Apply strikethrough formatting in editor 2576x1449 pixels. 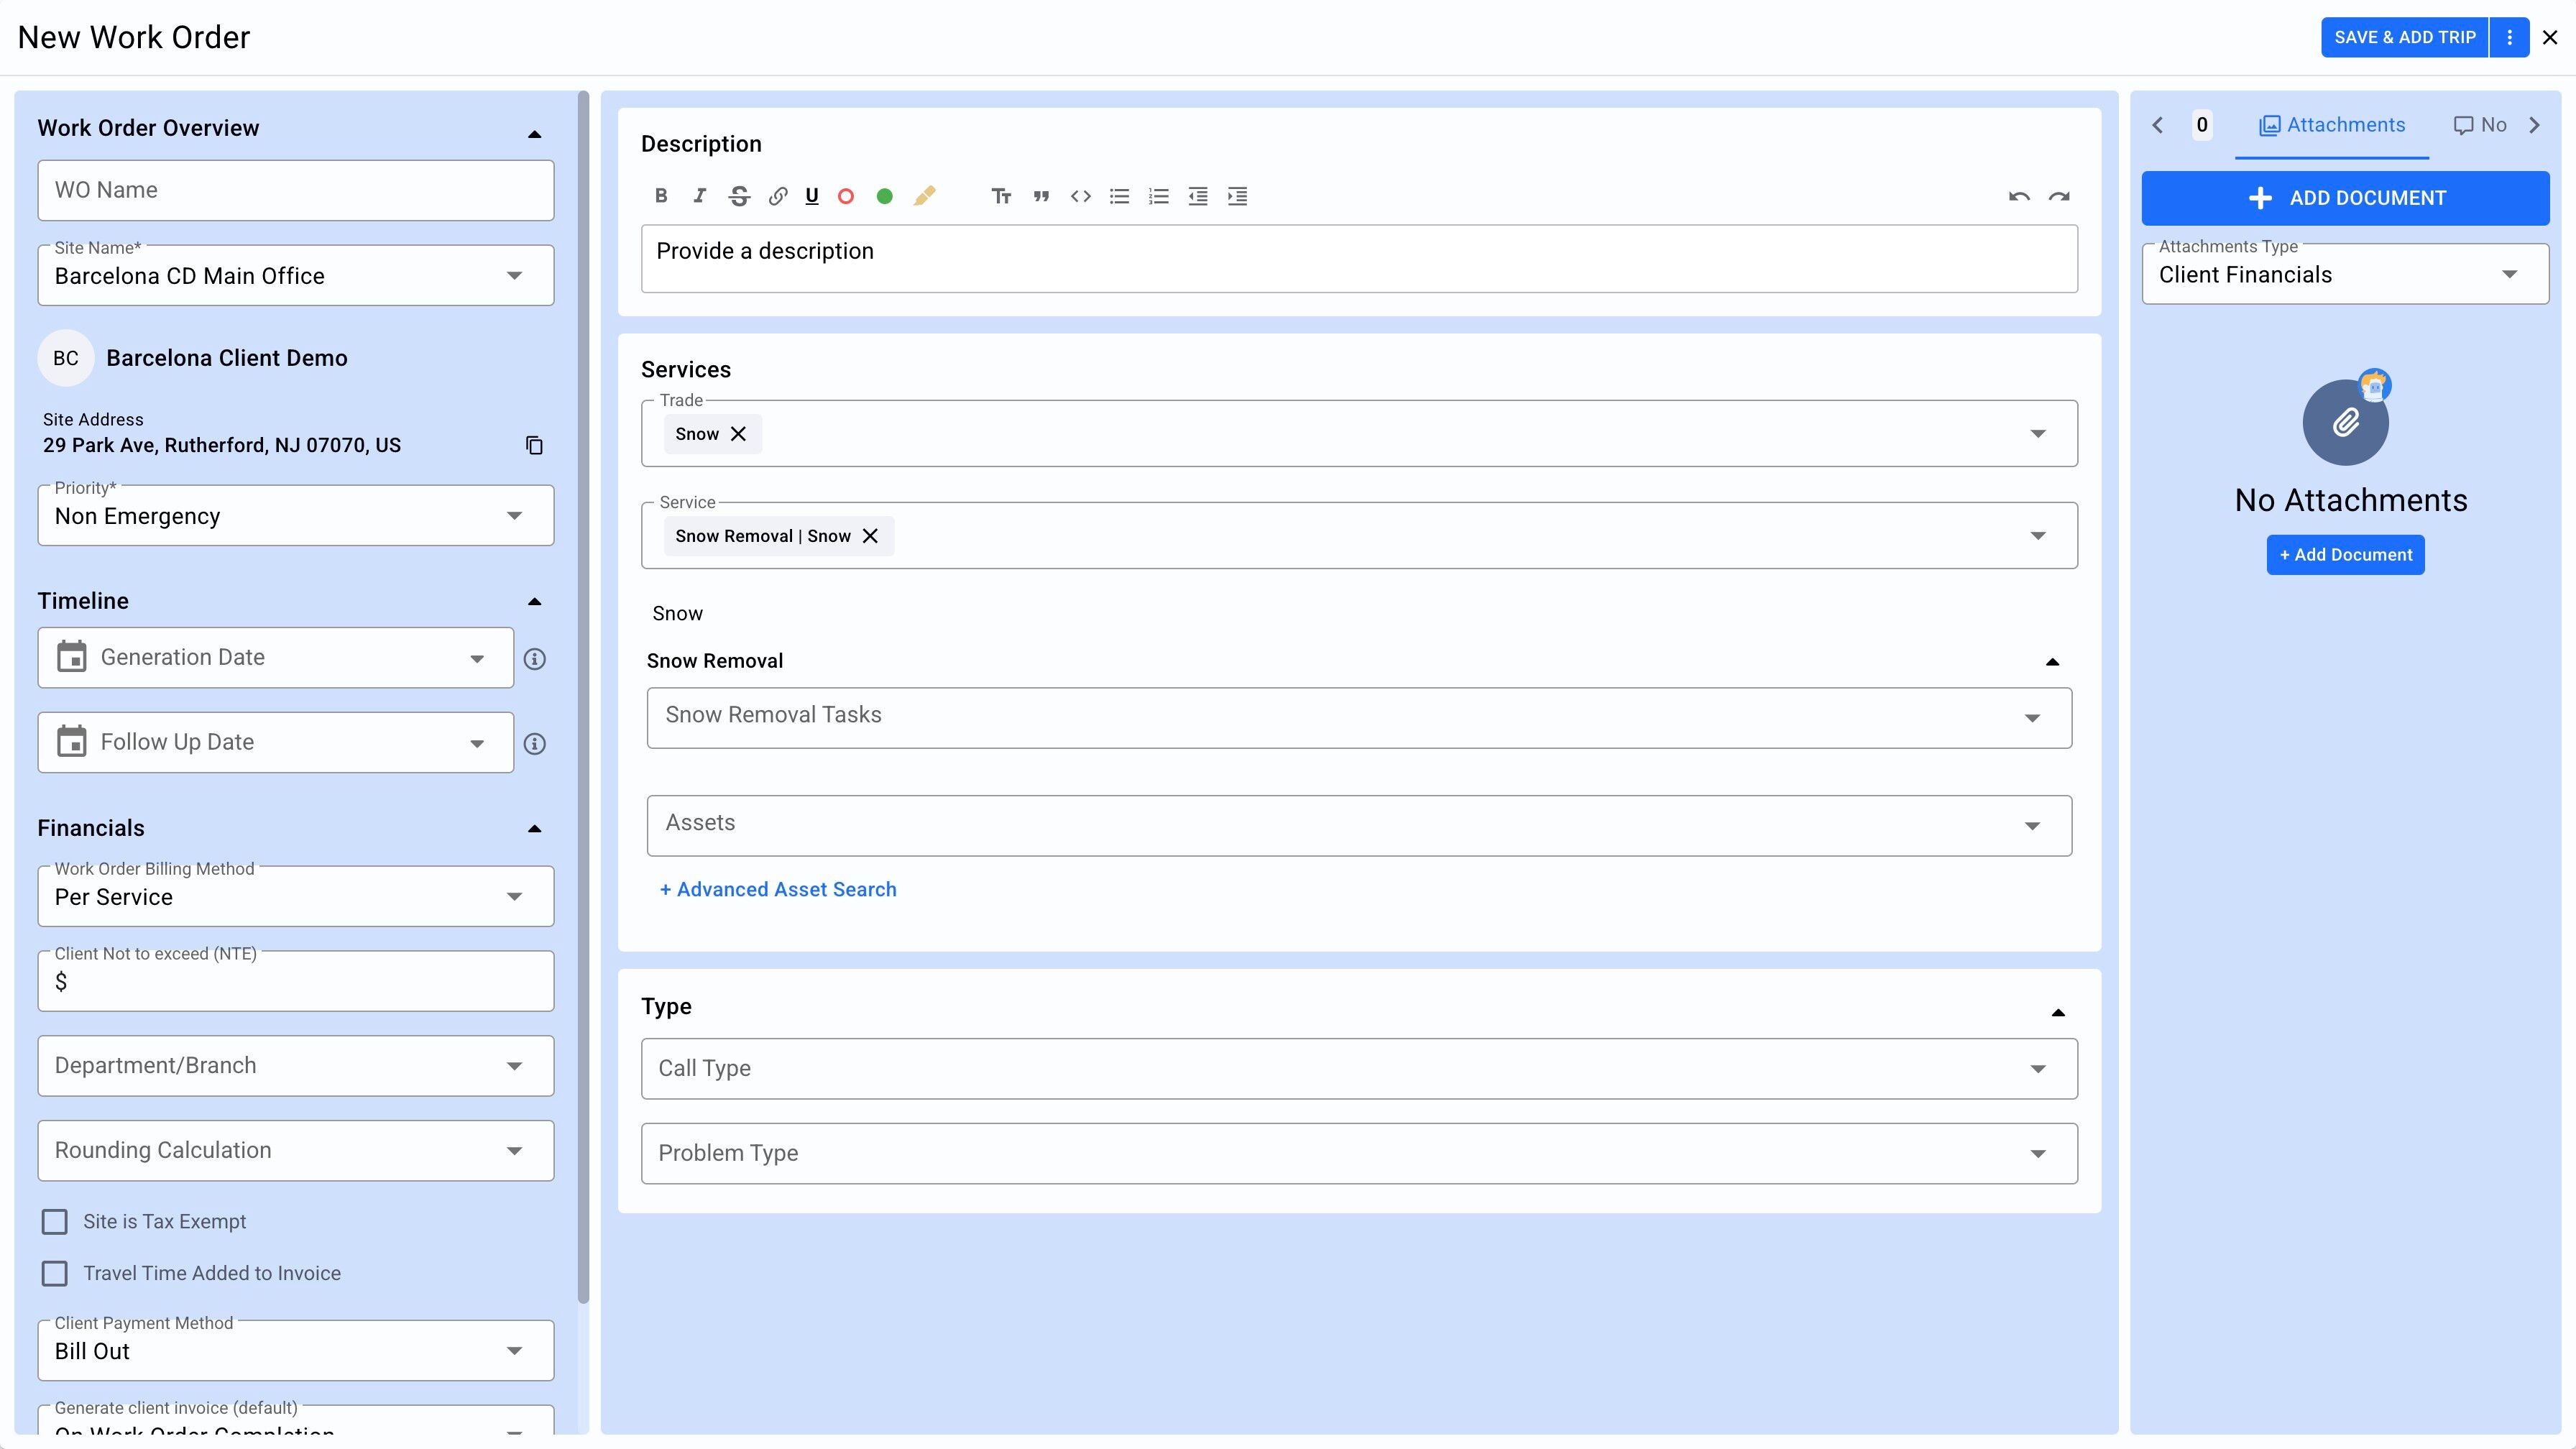pos(739,196)
